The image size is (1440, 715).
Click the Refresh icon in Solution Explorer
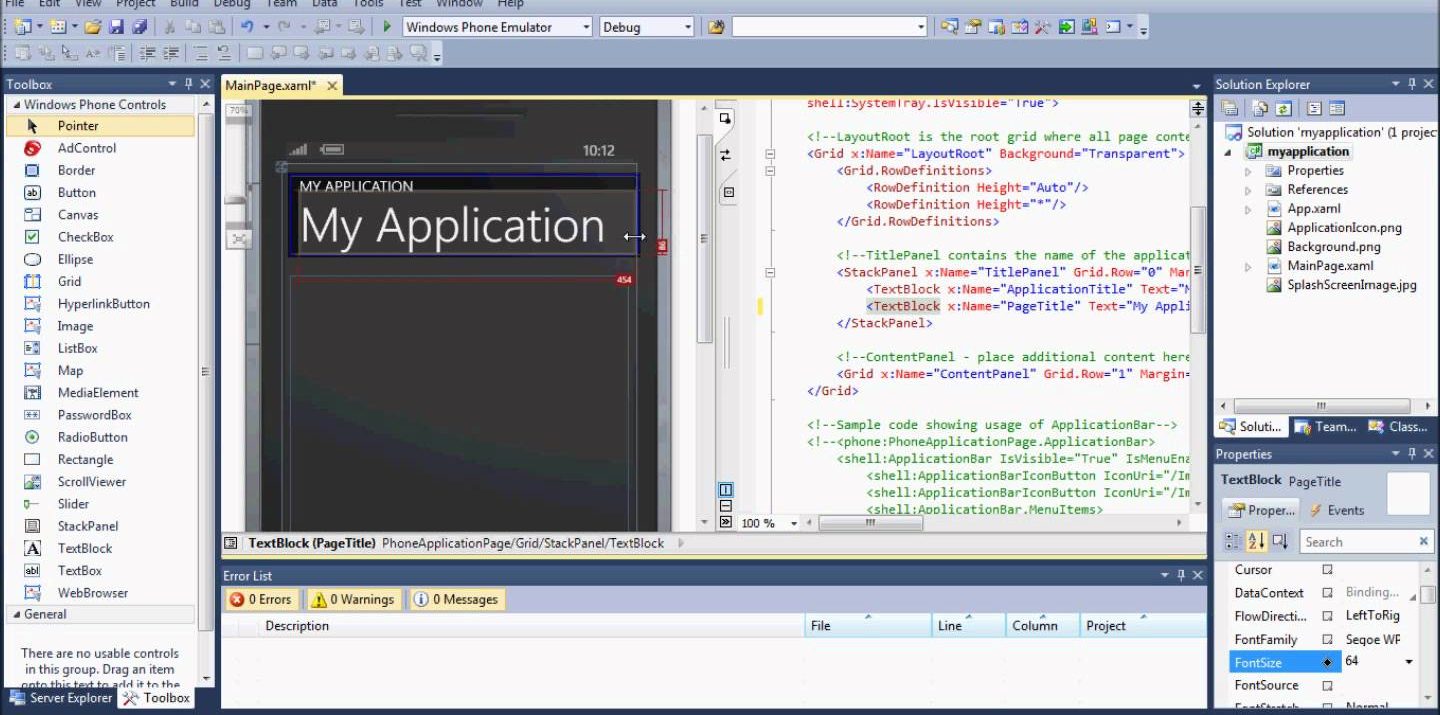[x=1283, y=108]
